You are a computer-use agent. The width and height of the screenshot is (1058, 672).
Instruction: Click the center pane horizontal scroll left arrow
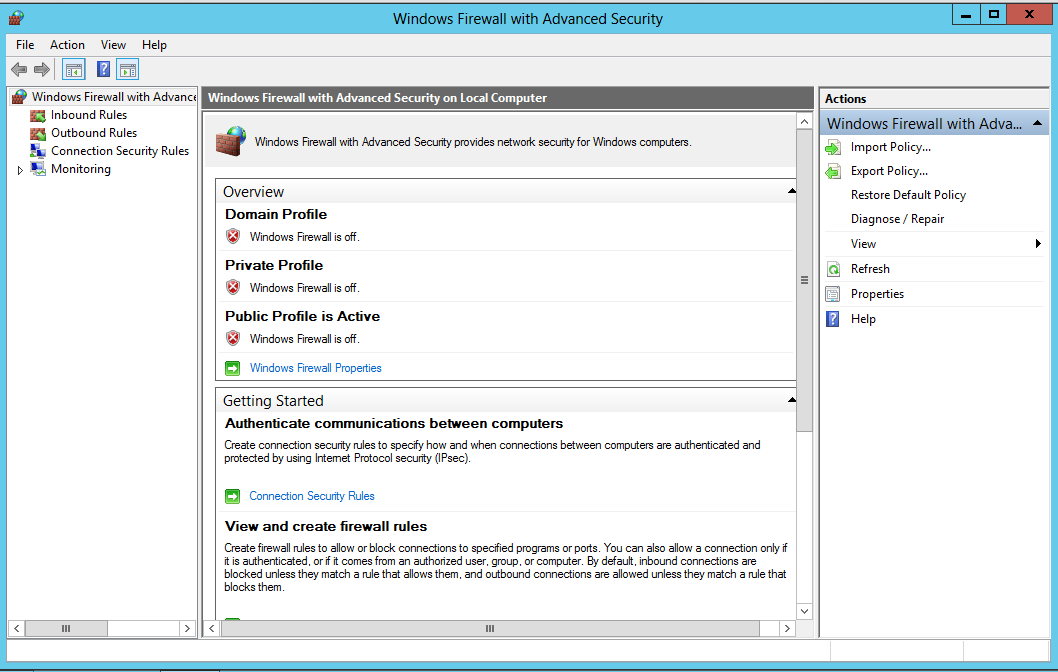[212, 629]
